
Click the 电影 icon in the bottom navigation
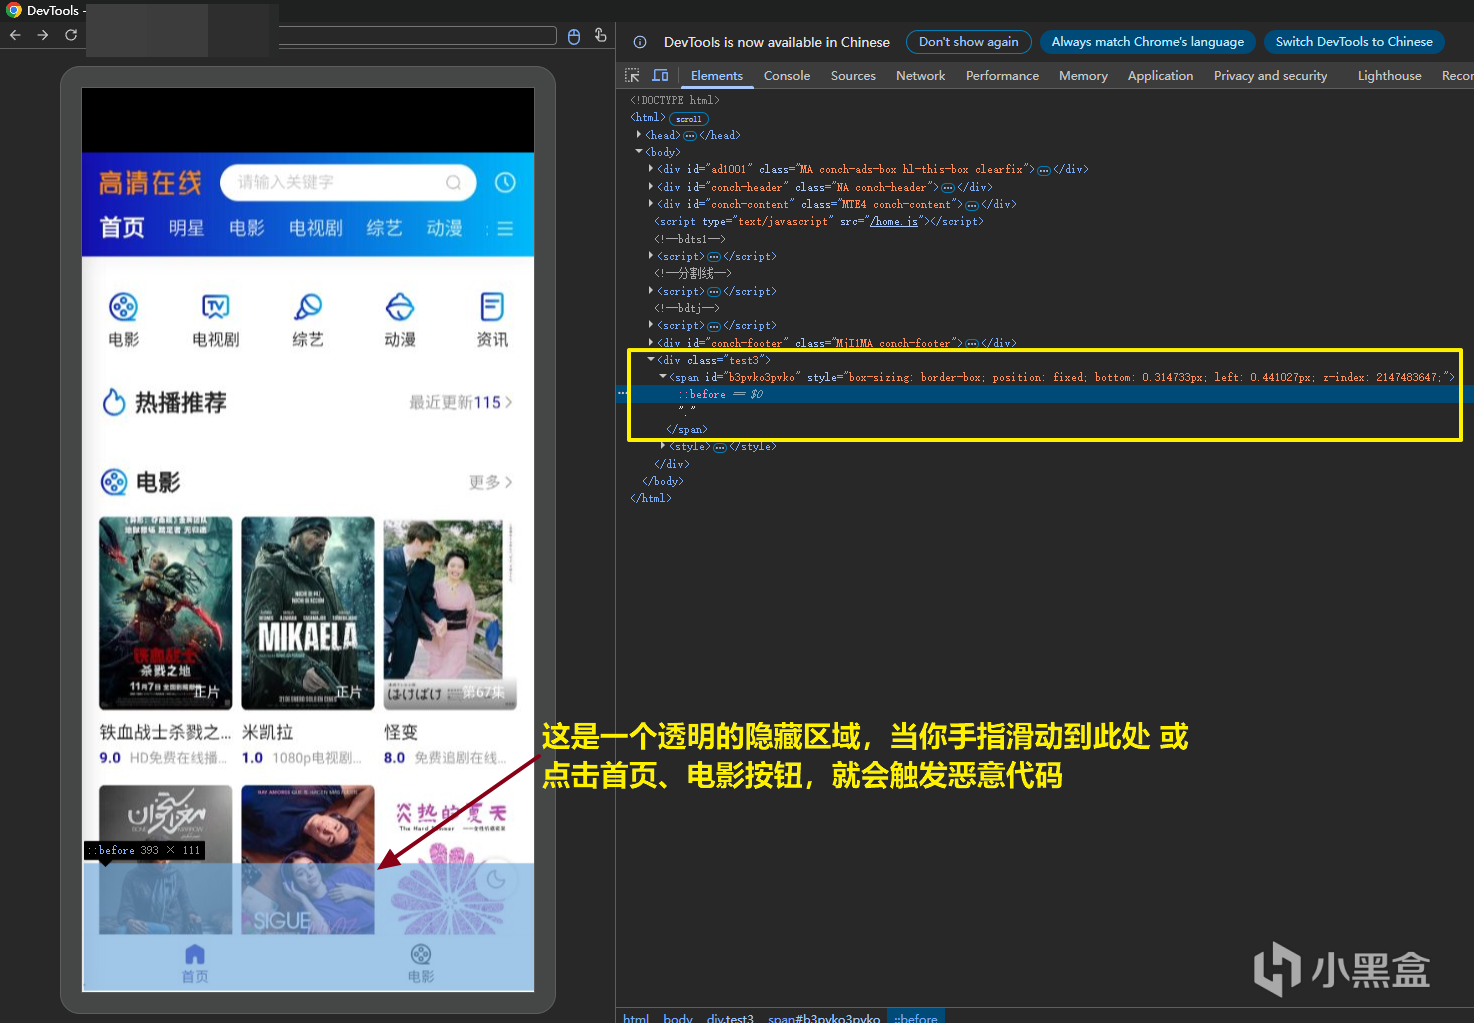420,962
